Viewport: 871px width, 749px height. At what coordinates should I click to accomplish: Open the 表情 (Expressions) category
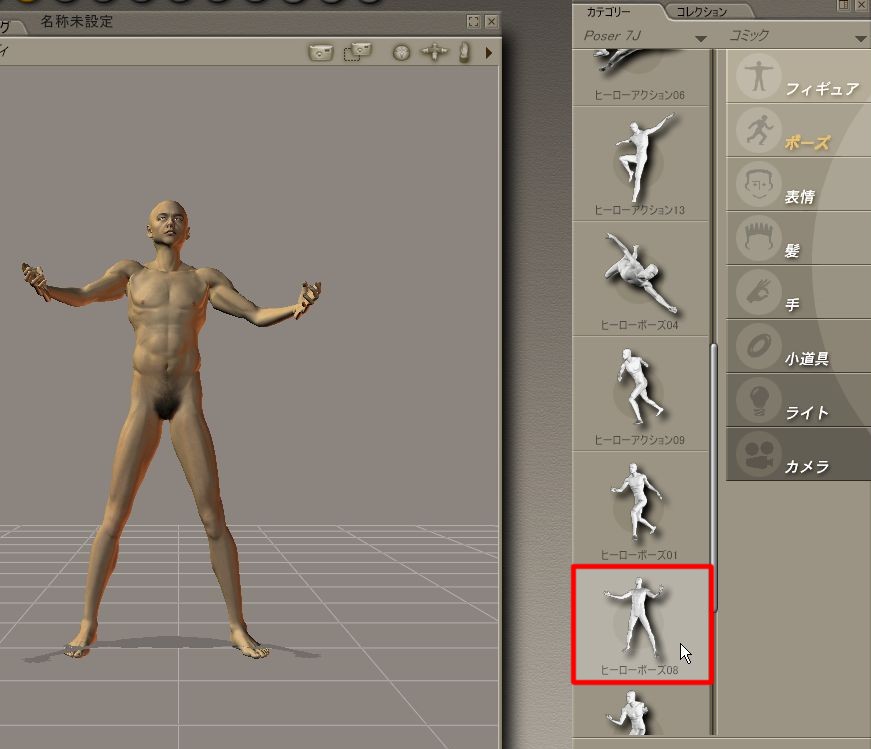pyautogui.click(x=798, y=185)
